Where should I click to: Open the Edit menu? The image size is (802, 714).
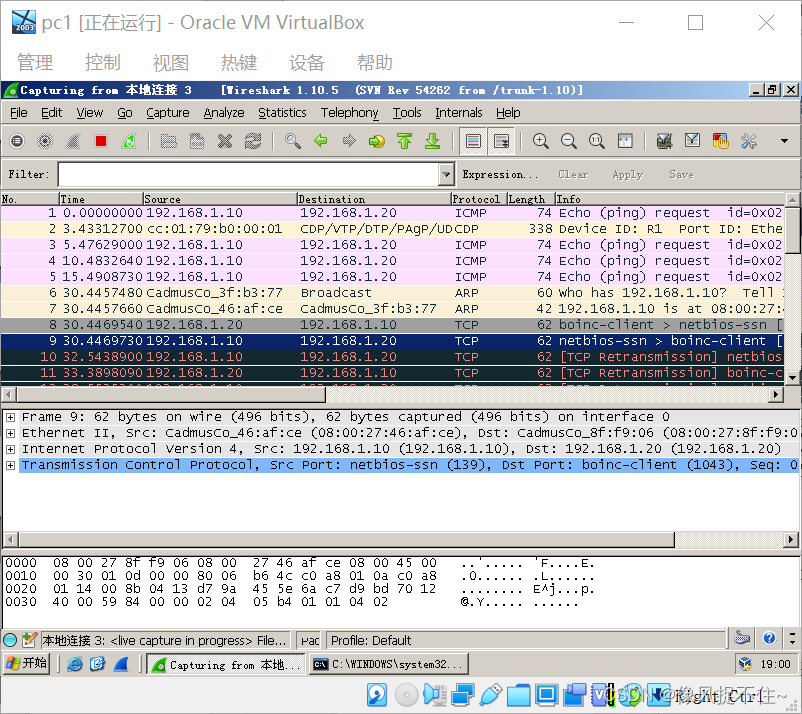pyautogui.click(x=52, y=113)
